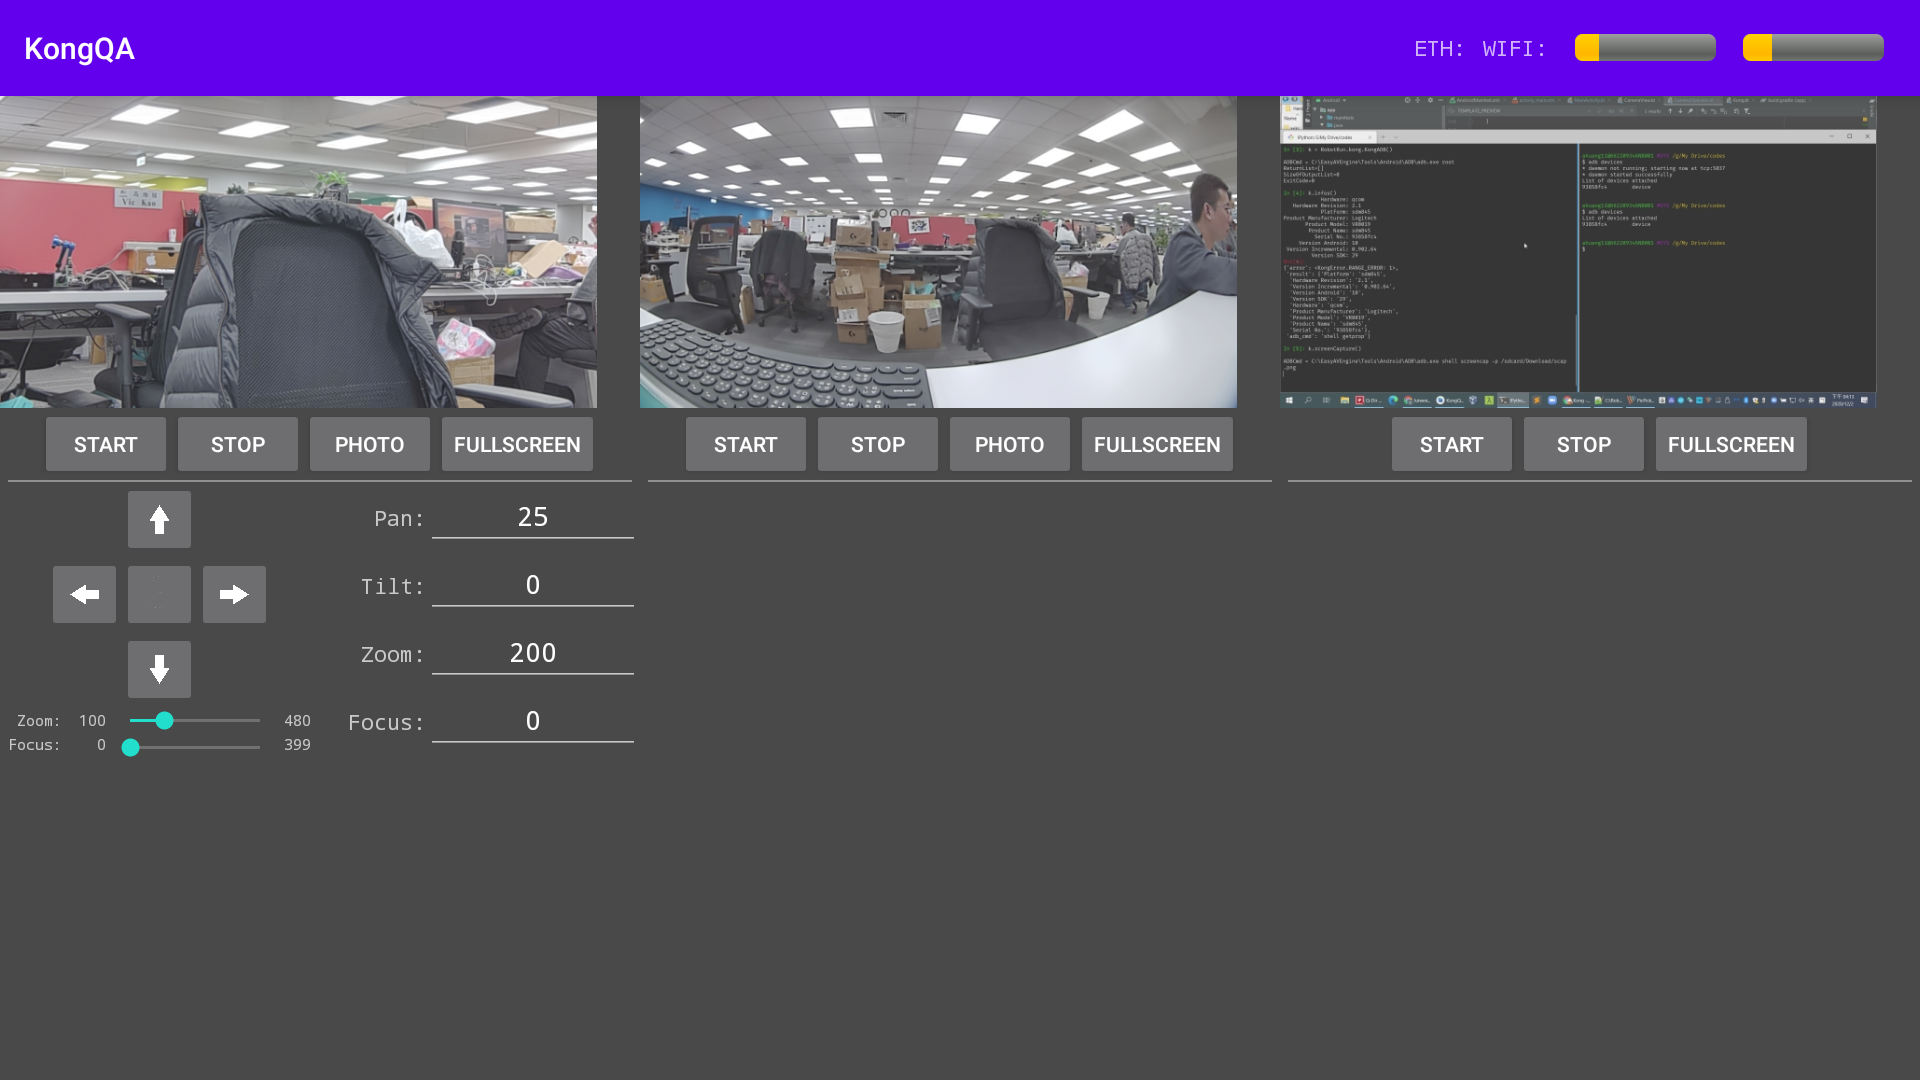Click START under the first camera feed
This screenshot has width=1920, height=1080.
click(106, 445)
